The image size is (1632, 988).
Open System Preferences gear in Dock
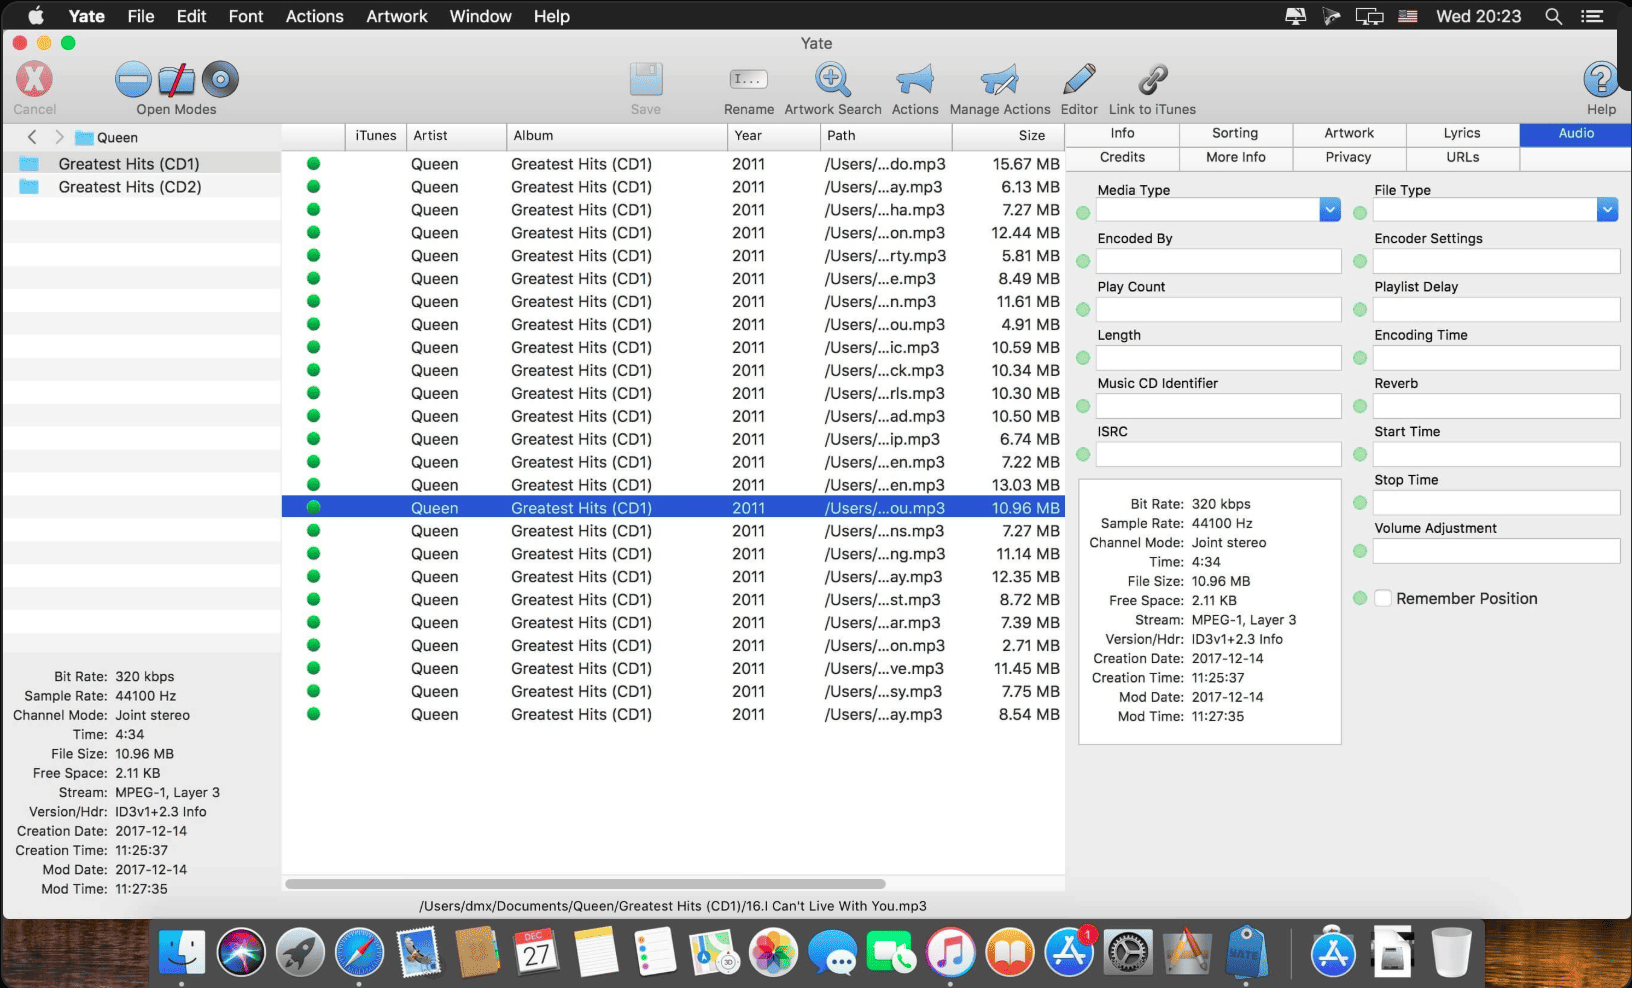[x=1128, y=952]
